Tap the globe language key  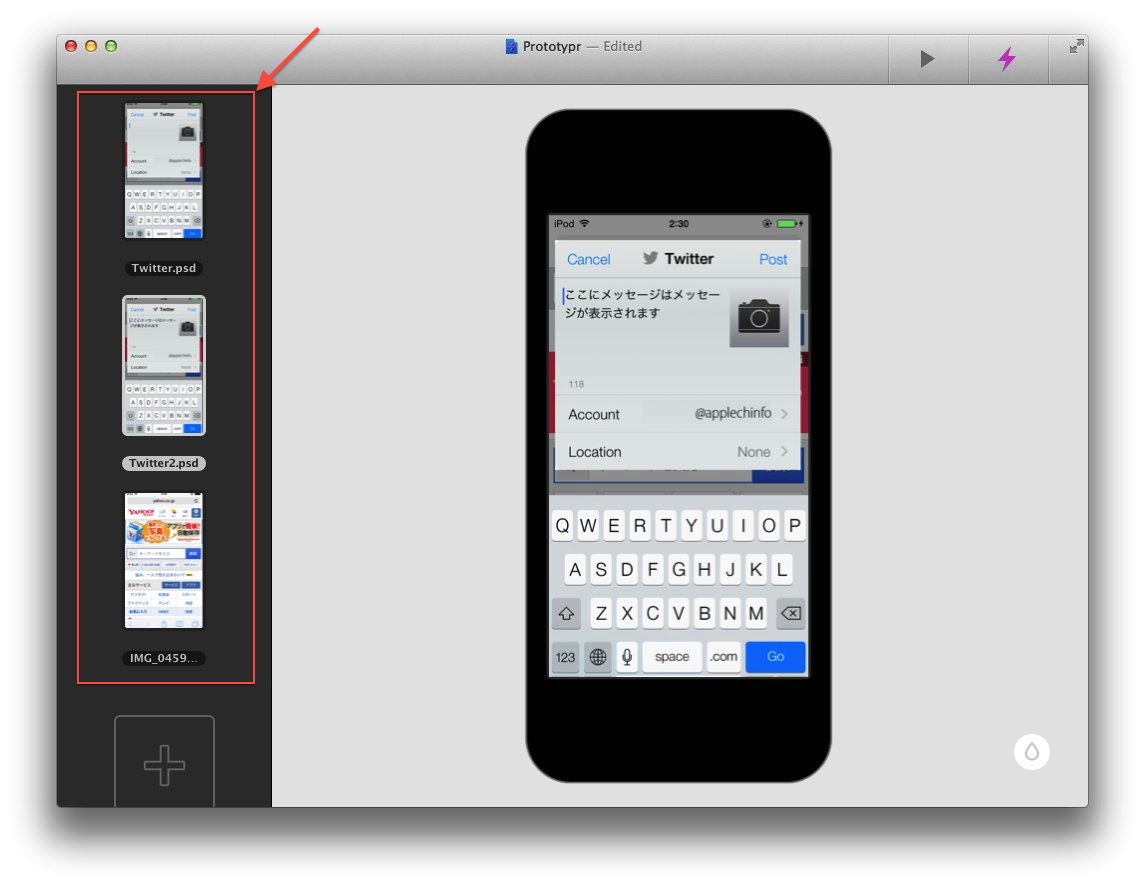click(597, 657)
